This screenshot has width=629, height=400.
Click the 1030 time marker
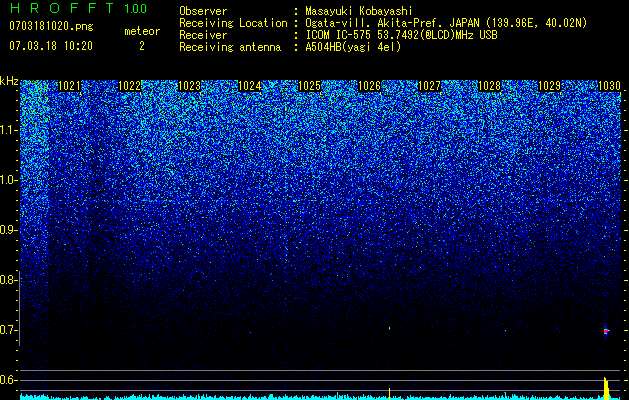pos(609,86)
